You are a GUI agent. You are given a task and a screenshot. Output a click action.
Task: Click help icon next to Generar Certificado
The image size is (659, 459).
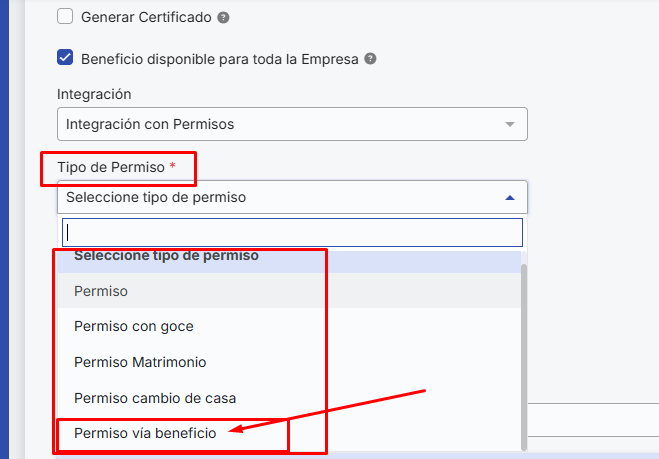click(x=223, y=18)
